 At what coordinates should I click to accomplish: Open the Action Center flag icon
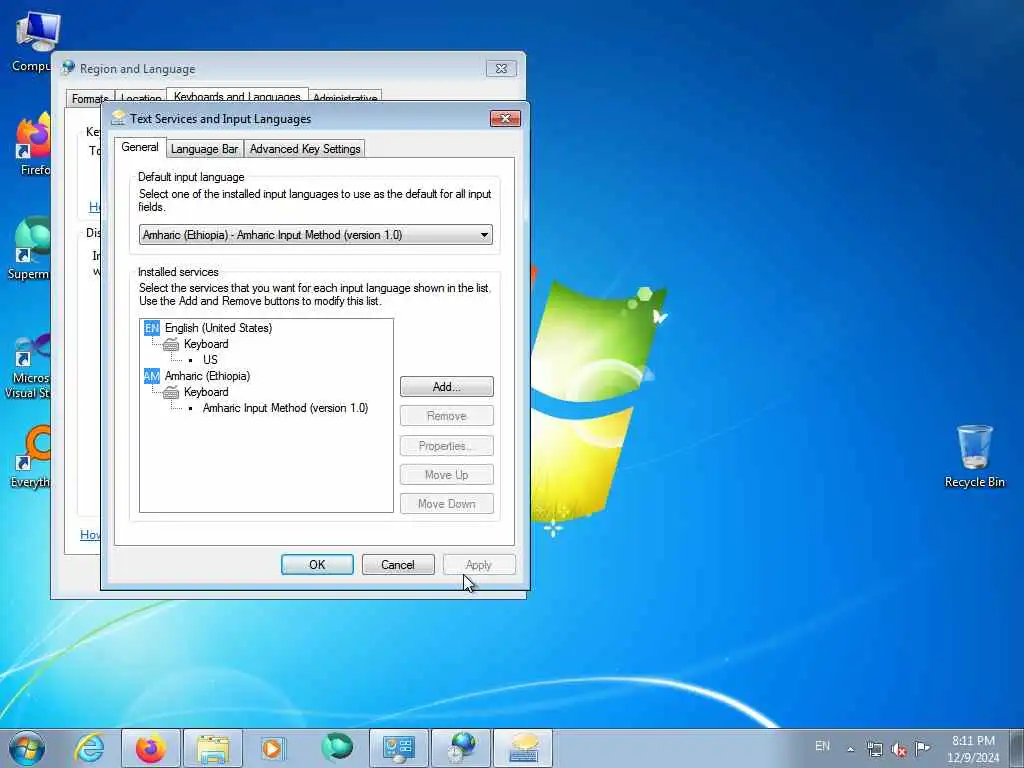pos(923,748)
